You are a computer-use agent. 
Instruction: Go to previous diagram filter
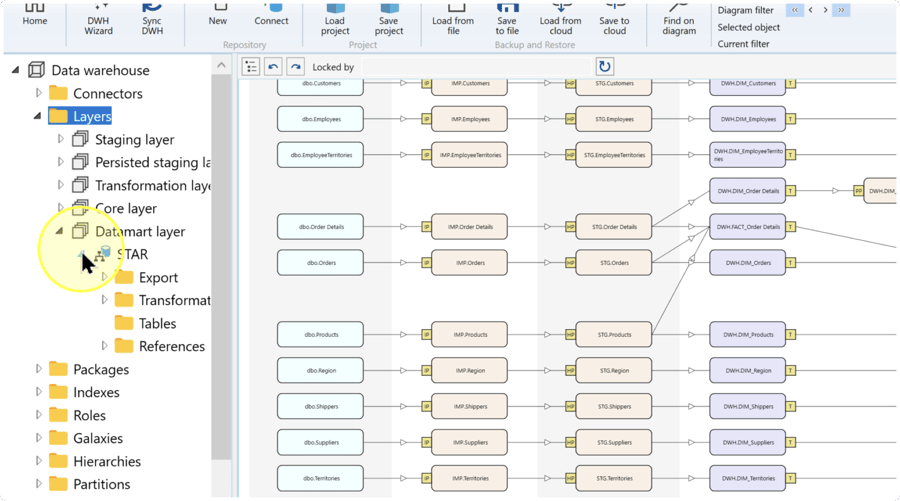(x=810, y=10)
